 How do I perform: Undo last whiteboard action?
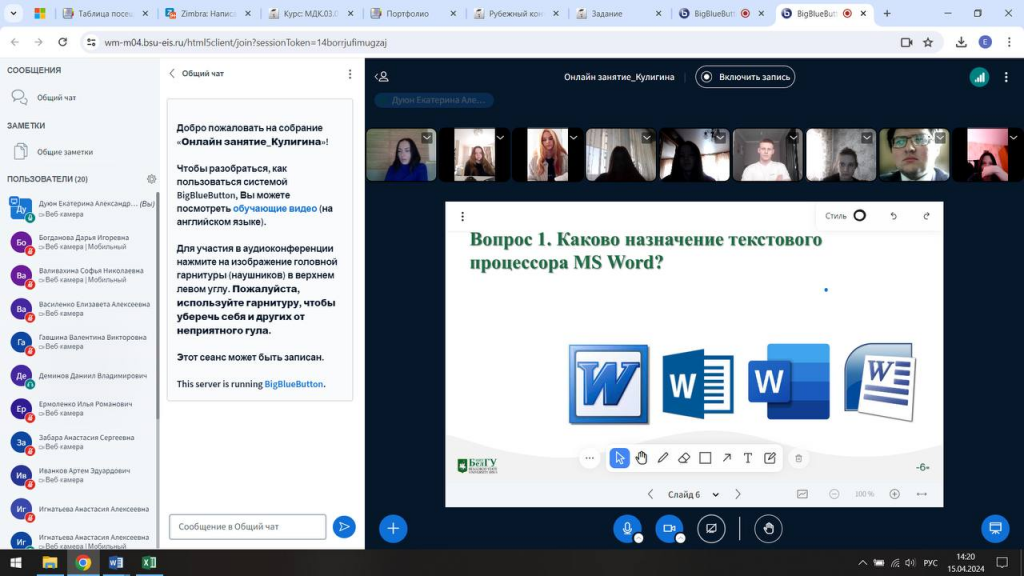click(893, 216)
